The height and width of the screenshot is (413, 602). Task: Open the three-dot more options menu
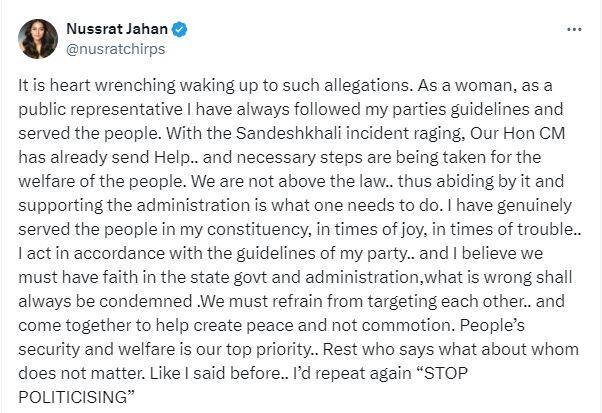(574, 29)
